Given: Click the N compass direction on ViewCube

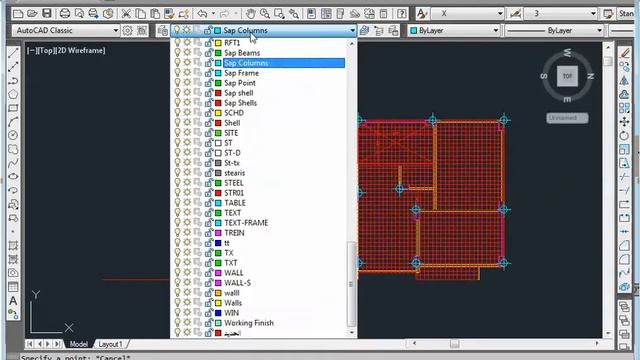Looking at the screenshot, I should (x=590, y=76).
